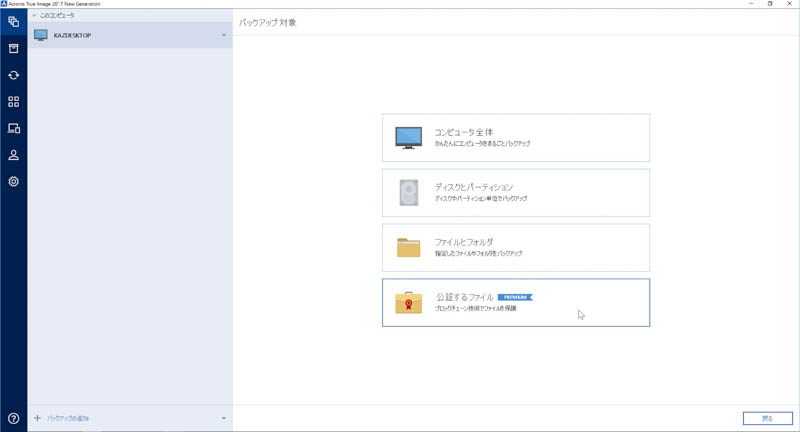800x432 pixels.
Task: Open the dropdown arrow beside バックアップの追加
Action: [223, 418]
